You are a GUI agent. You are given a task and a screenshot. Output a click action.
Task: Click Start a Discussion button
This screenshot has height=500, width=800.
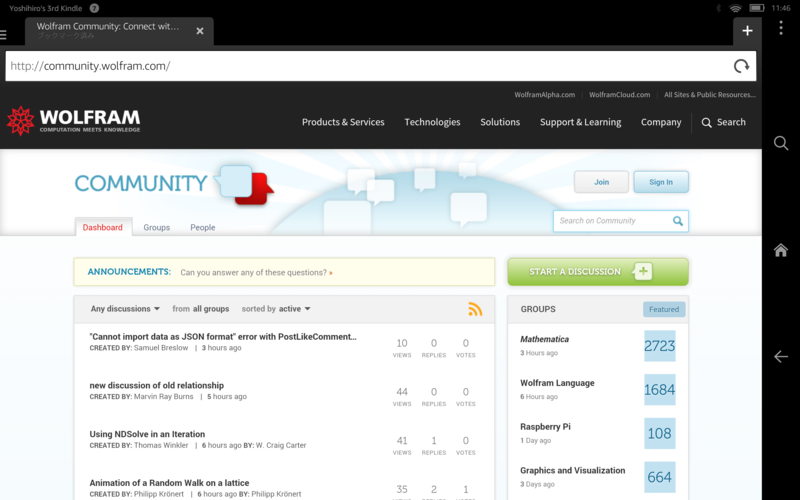[598, 271]
